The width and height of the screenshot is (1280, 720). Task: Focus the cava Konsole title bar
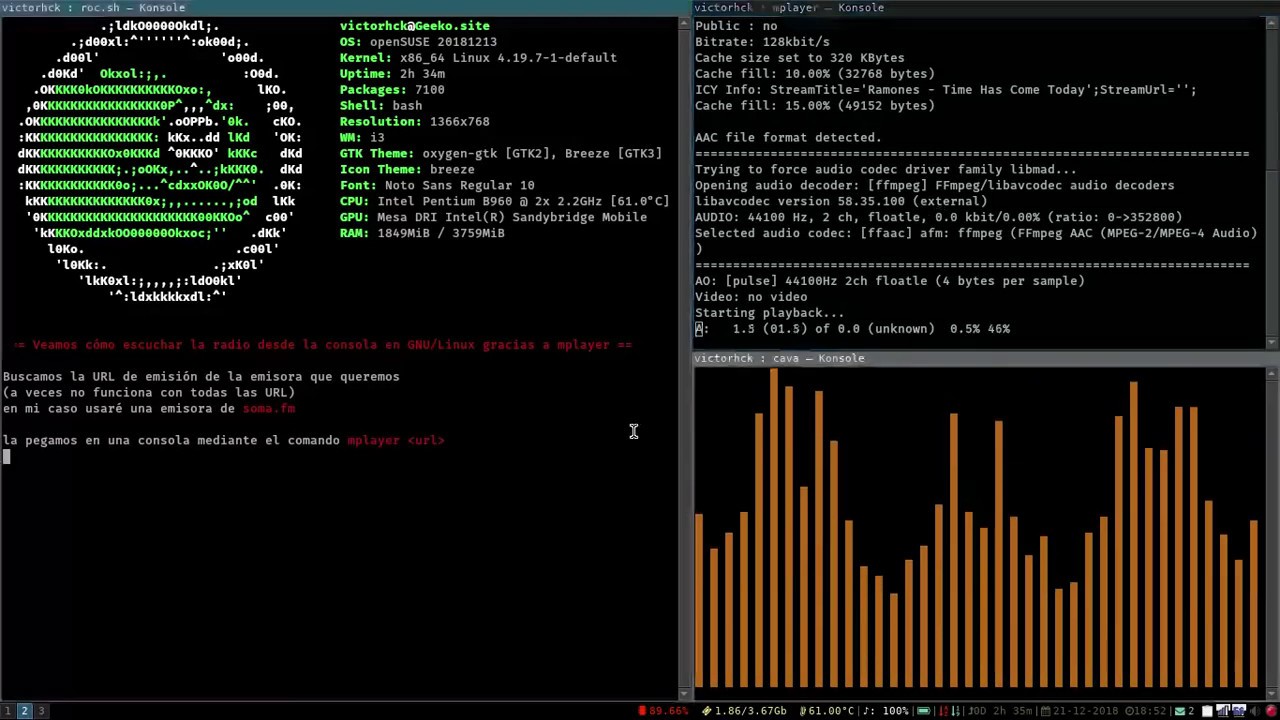coord(986,358)
